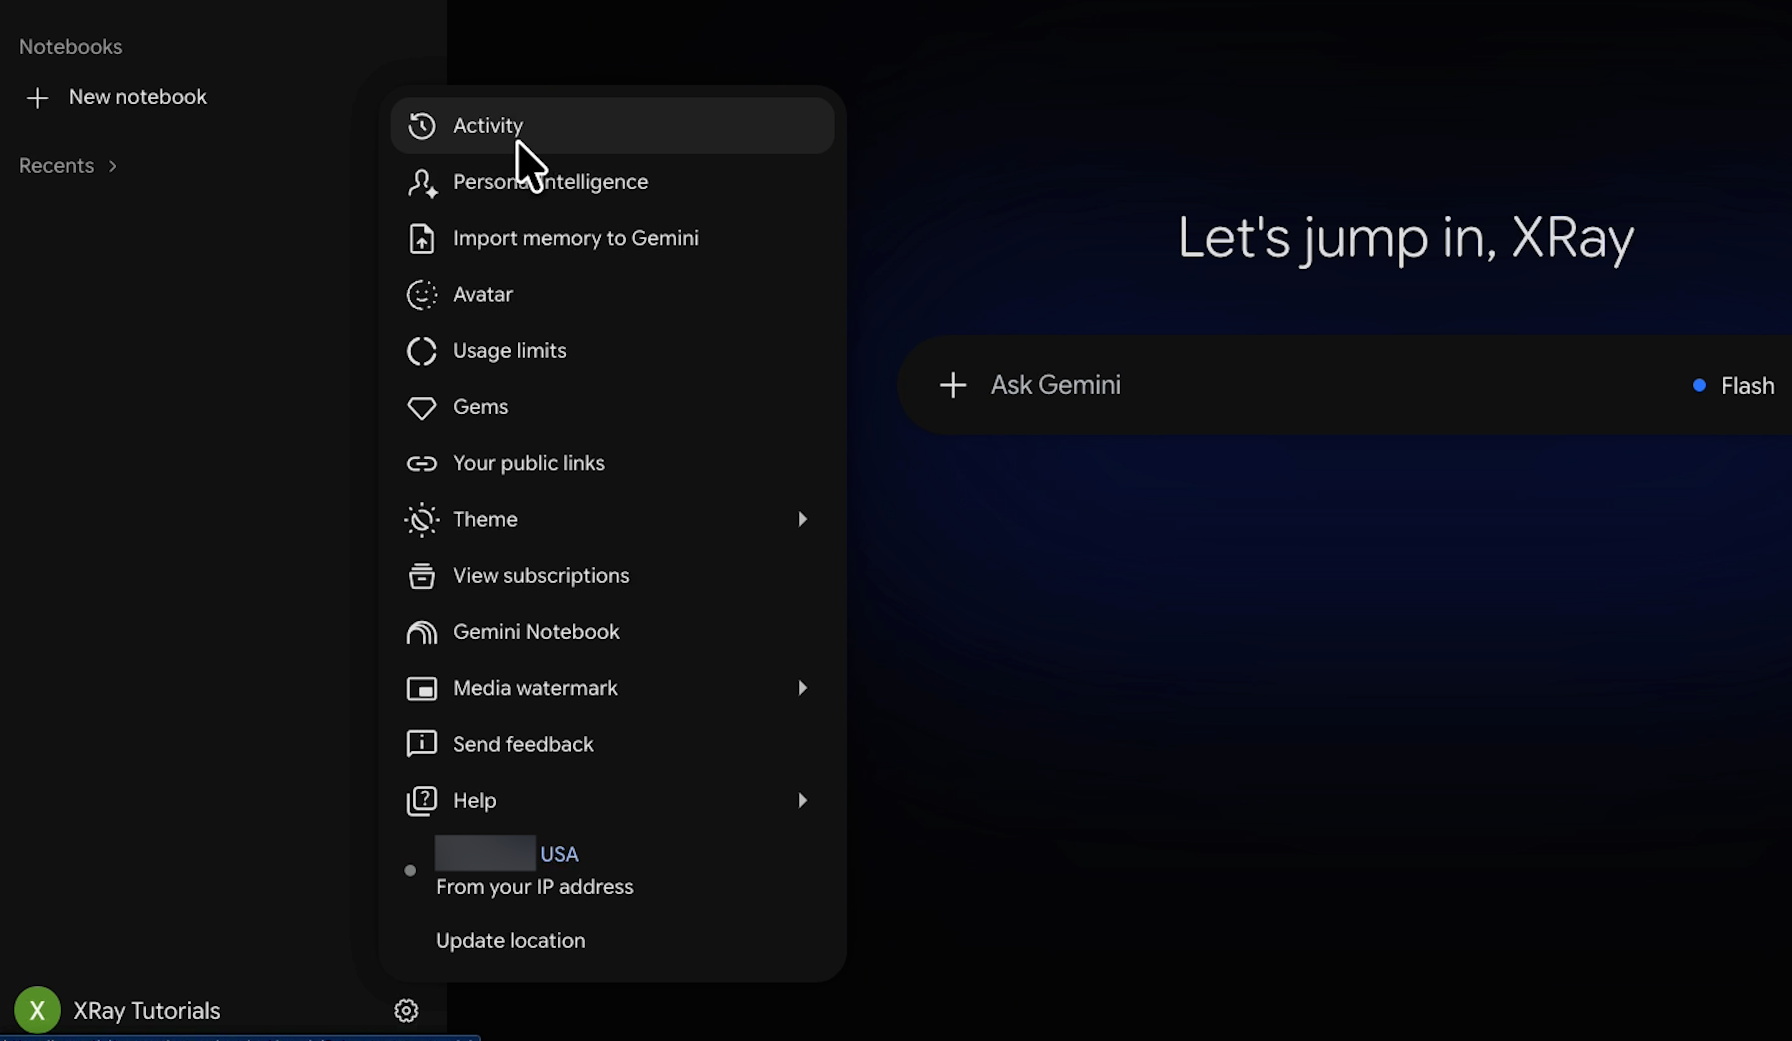1792x1041 pixels.
Task: Click the USA location link
Action: click(559, 854)
